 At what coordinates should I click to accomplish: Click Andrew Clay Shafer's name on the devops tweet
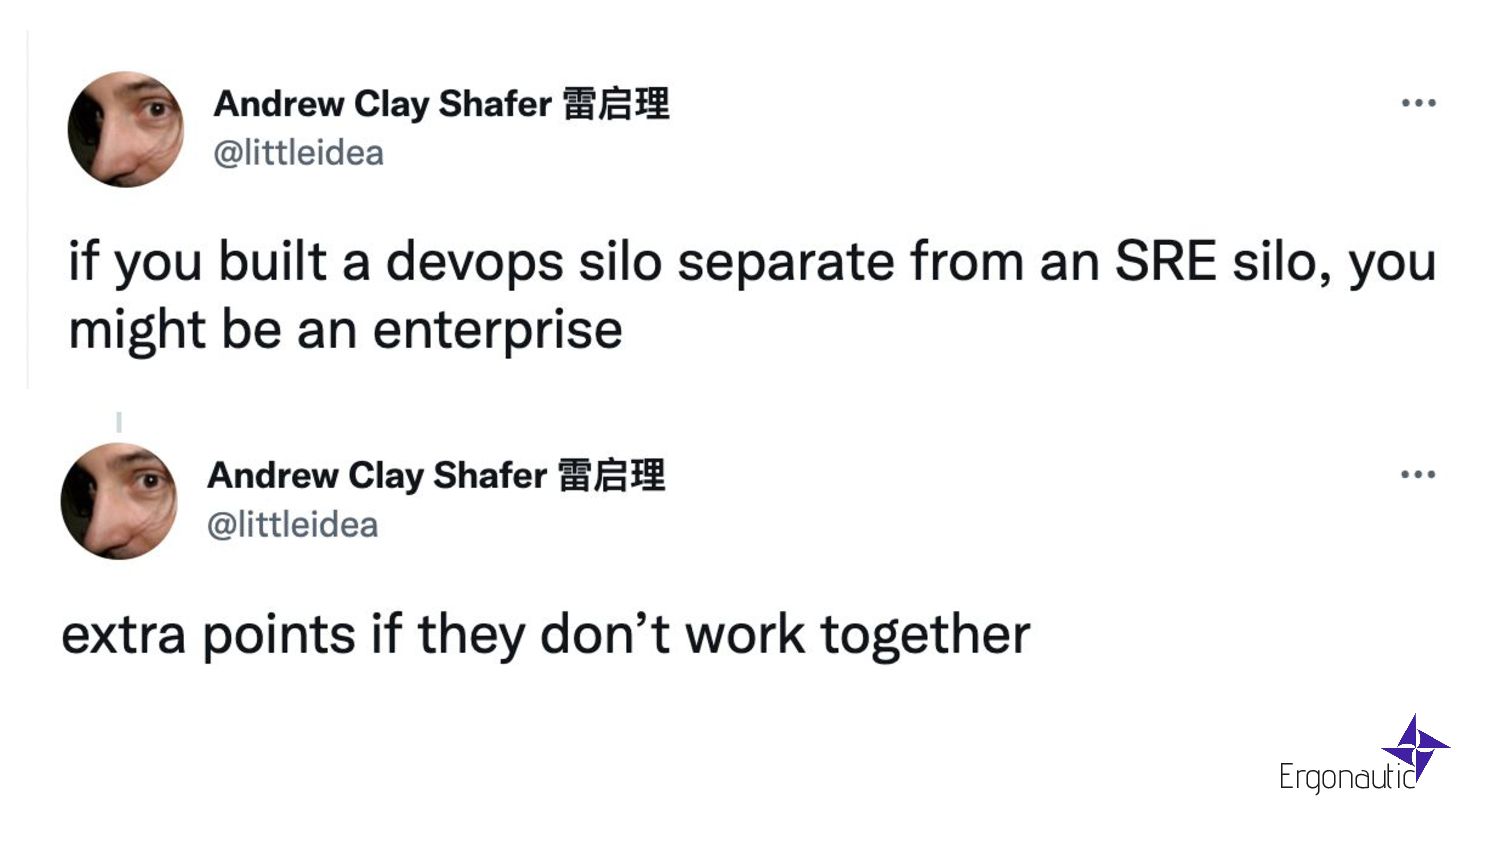(x=382, y=104)
